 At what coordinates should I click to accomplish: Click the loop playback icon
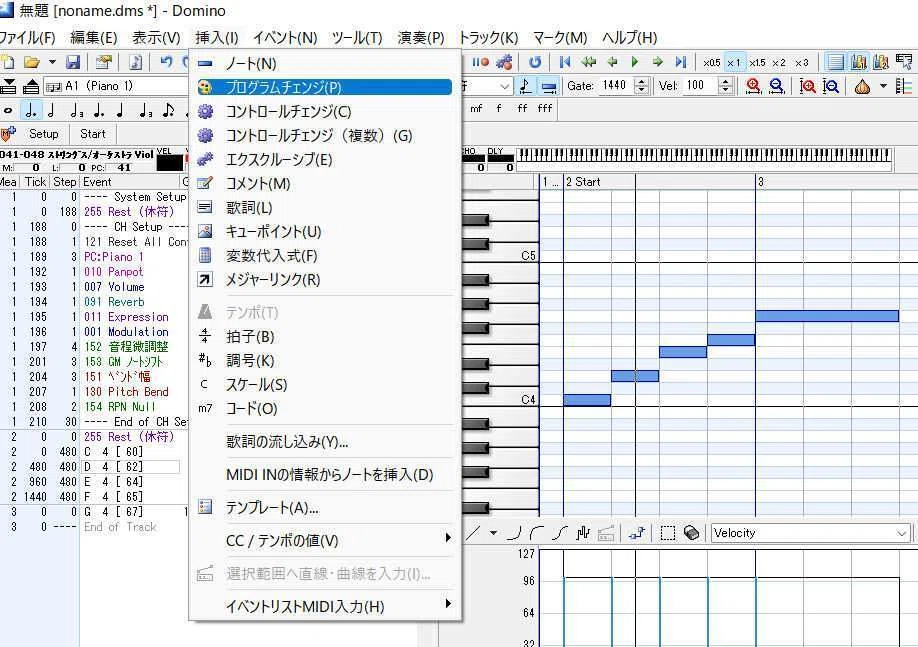(x=535, y=62)
